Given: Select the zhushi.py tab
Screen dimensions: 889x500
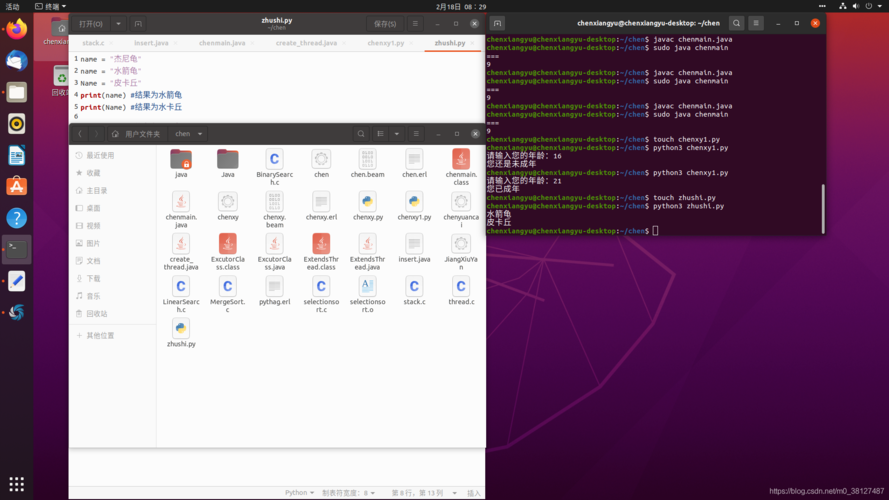Looking at the screenshot, I should click(x=450, y=43).
